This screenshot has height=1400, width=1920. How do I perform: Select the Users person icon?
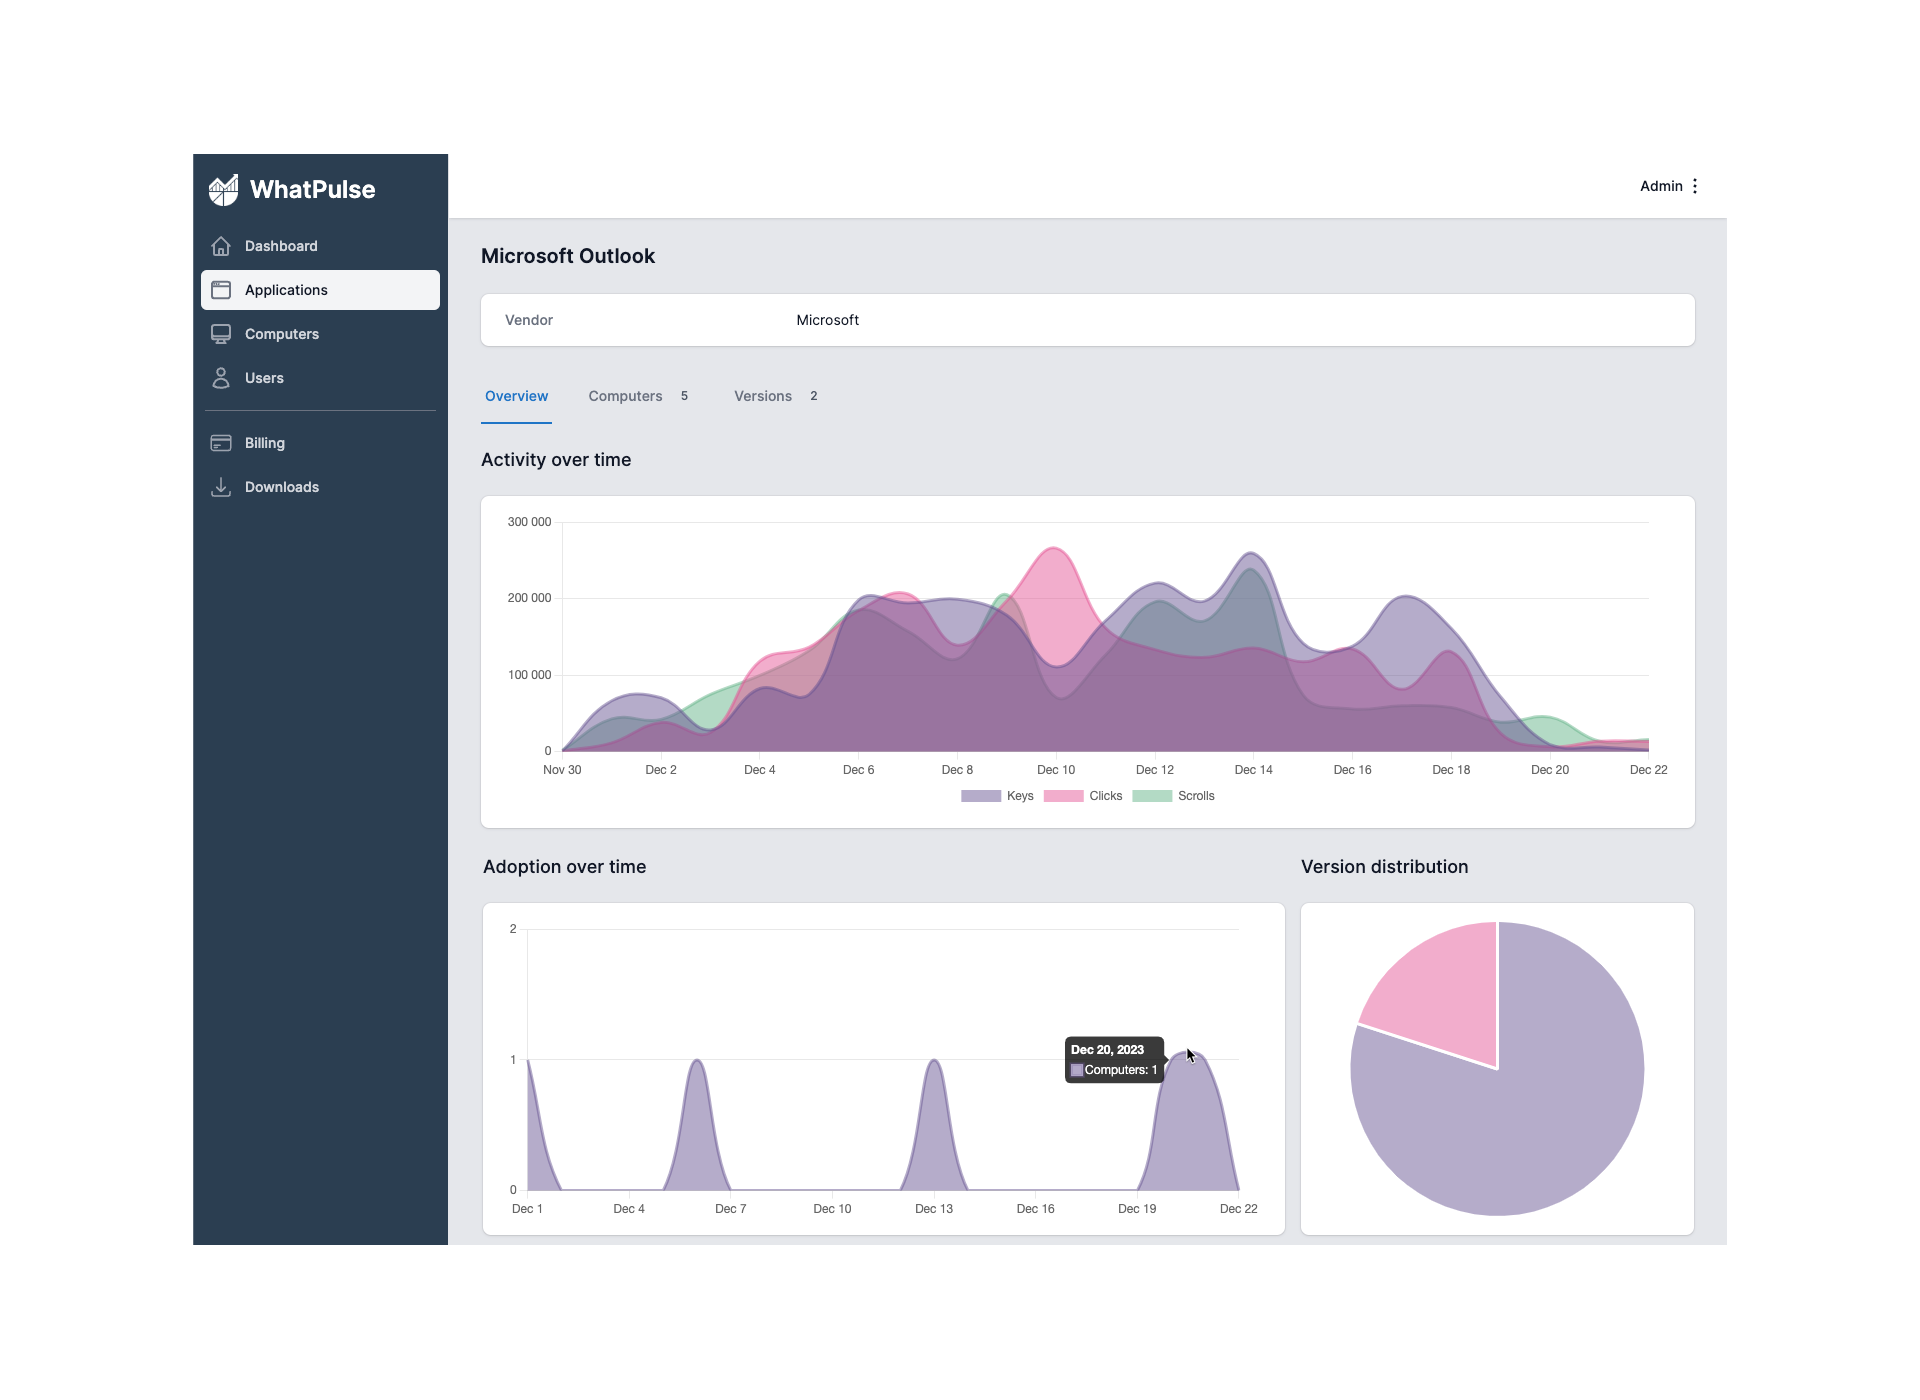221,378
